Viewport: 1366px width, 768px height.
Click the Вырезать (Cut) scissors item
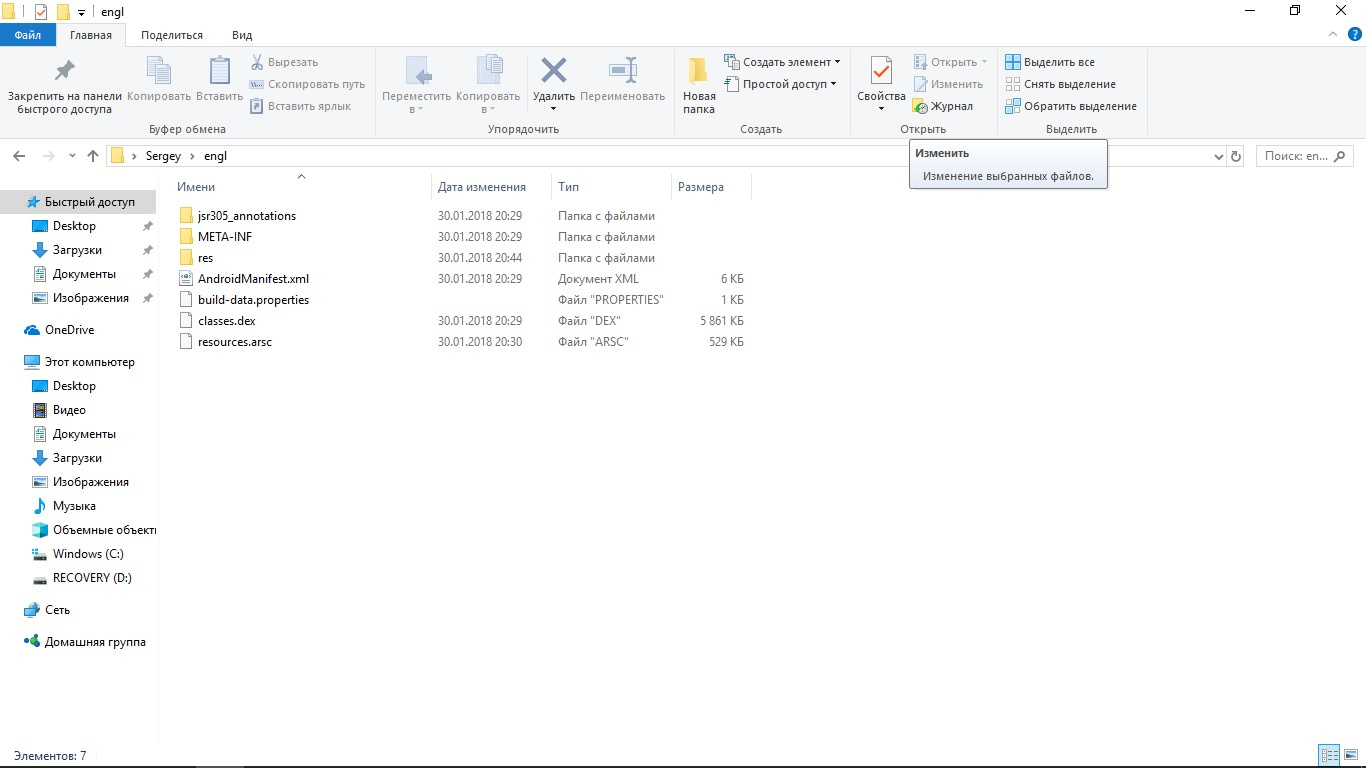(x=284, y=62)
